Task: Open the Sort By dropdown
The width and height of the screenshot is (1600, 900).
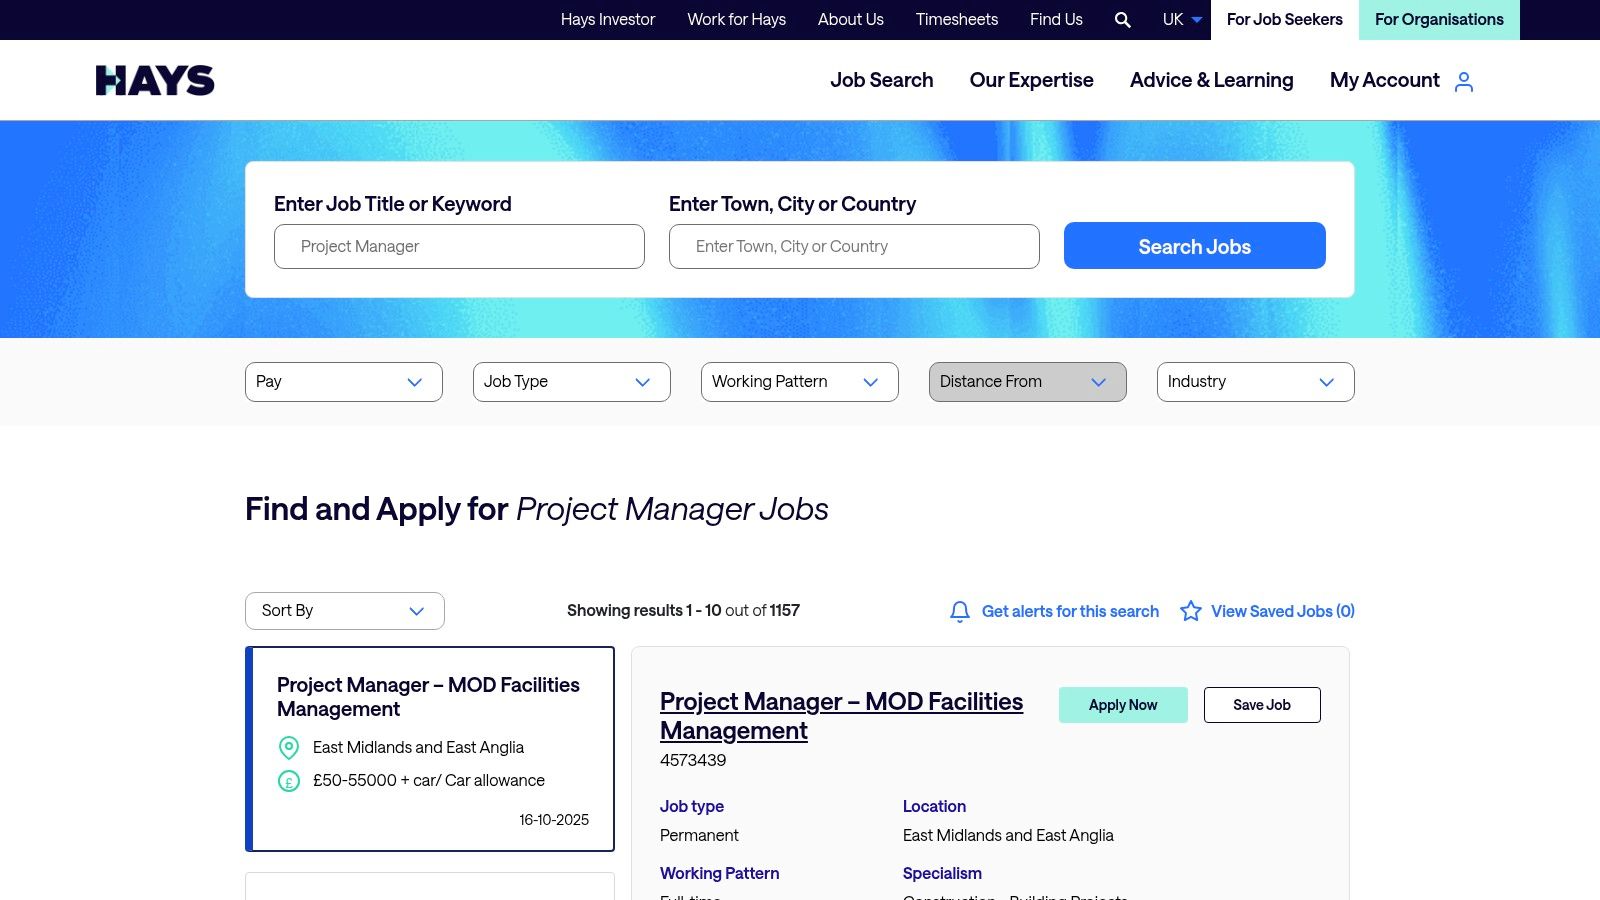Action: click(345, 611)
